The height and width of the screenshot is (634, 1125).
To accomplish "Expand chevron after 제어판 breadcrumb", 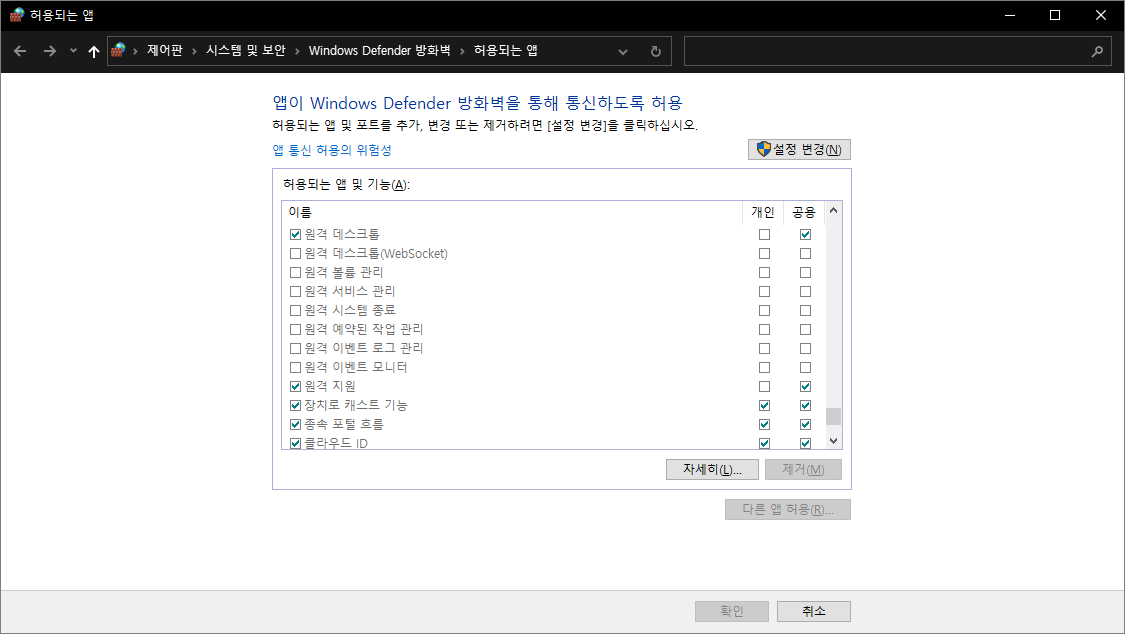I will point(194,51).
